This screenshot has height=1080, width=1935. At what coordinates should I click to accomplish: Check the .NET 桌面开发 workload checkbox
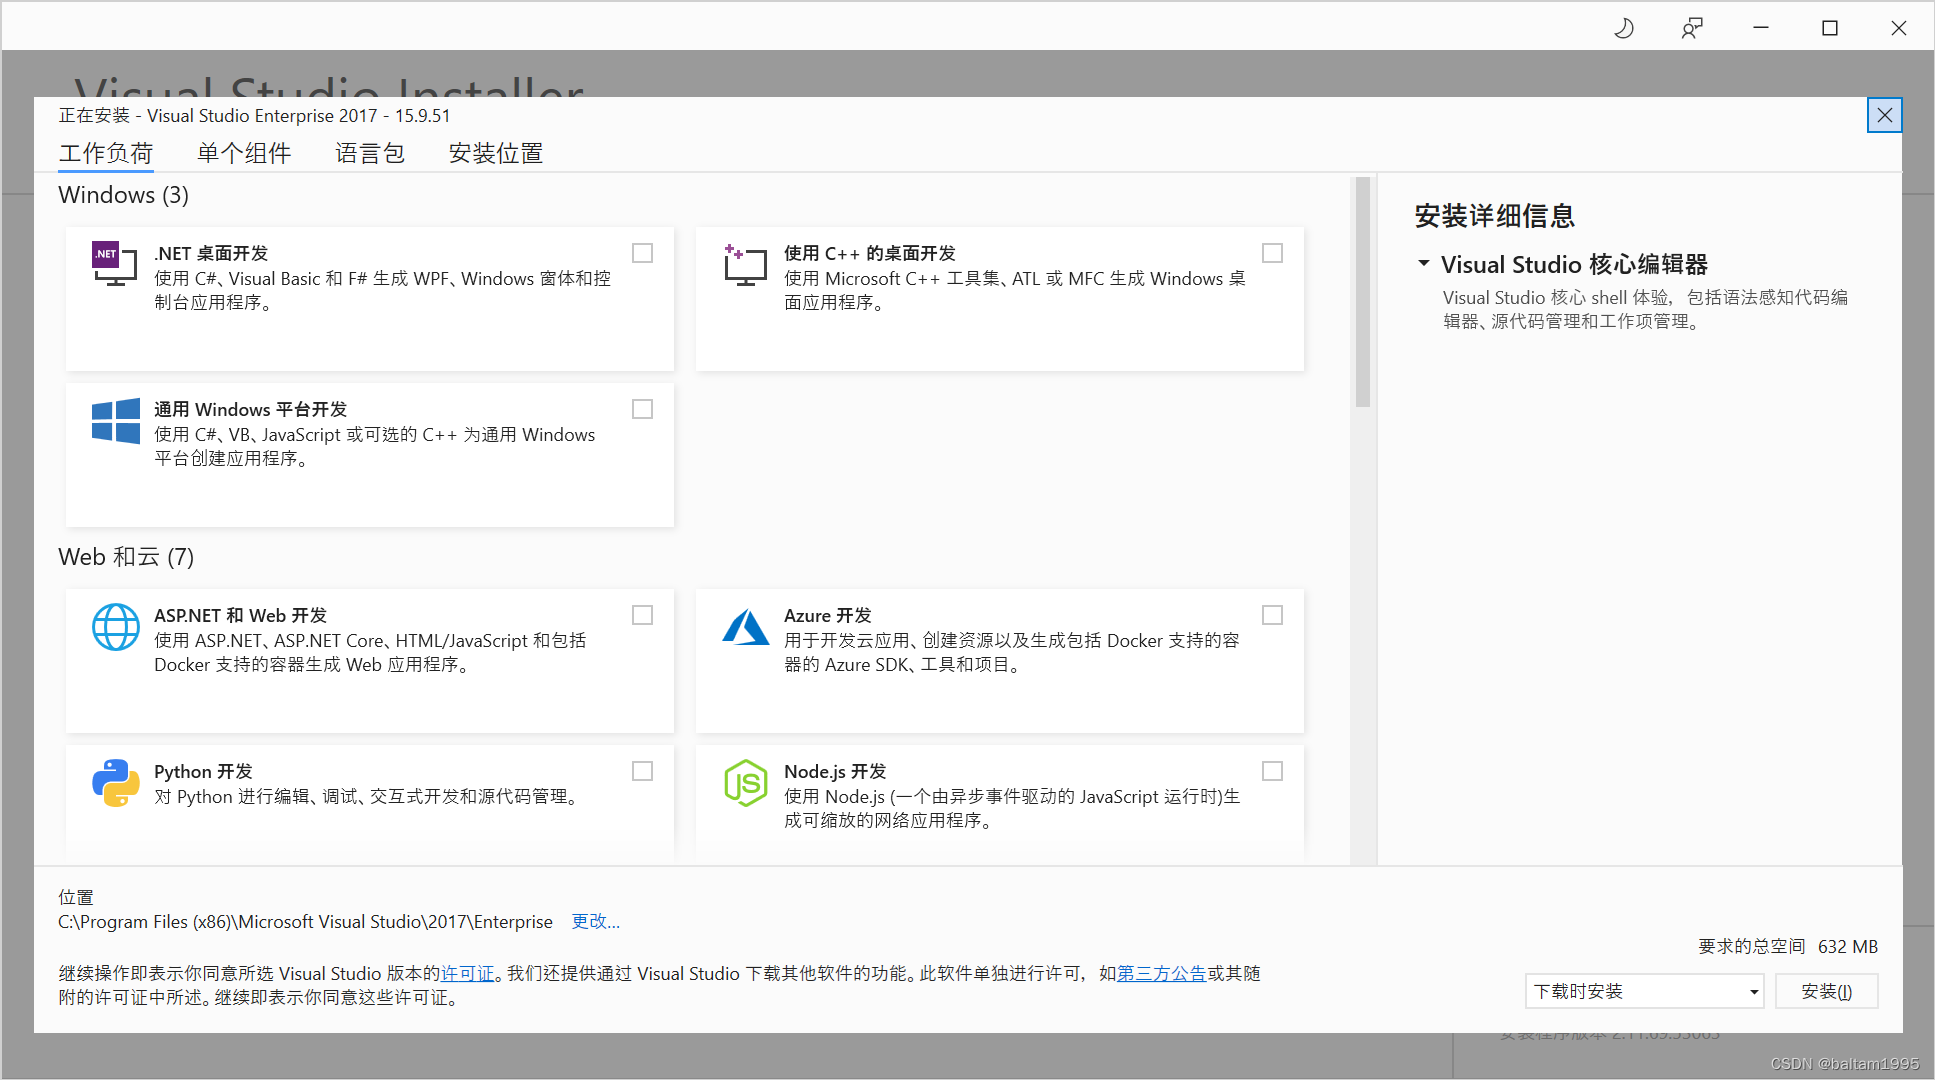pos(643,253)
